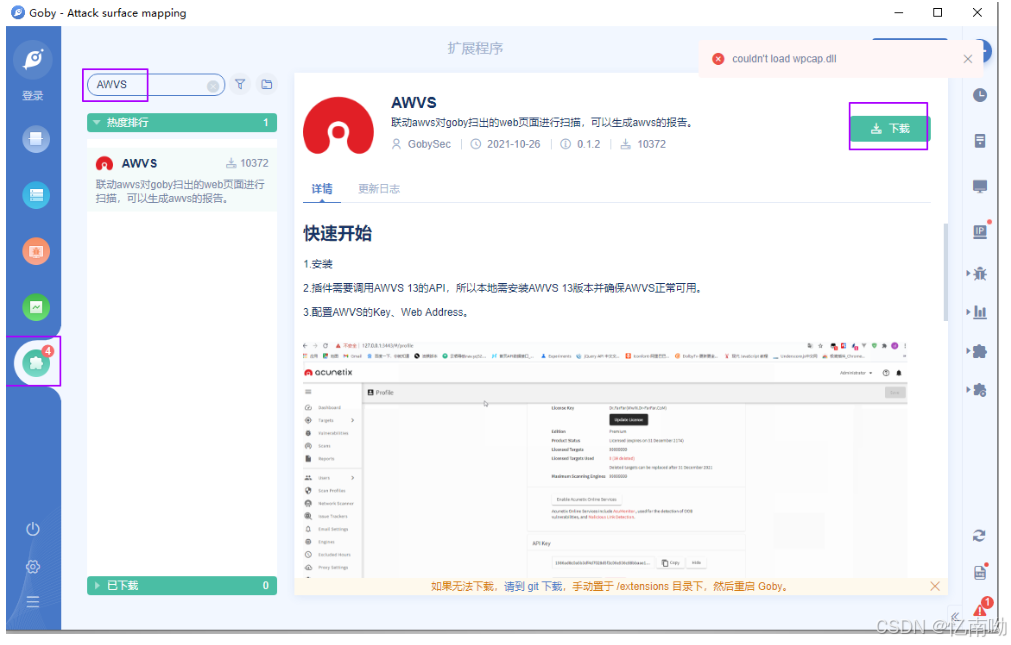
Task: Click the details pane vertical scrollbar
Action: pos(945,271)
